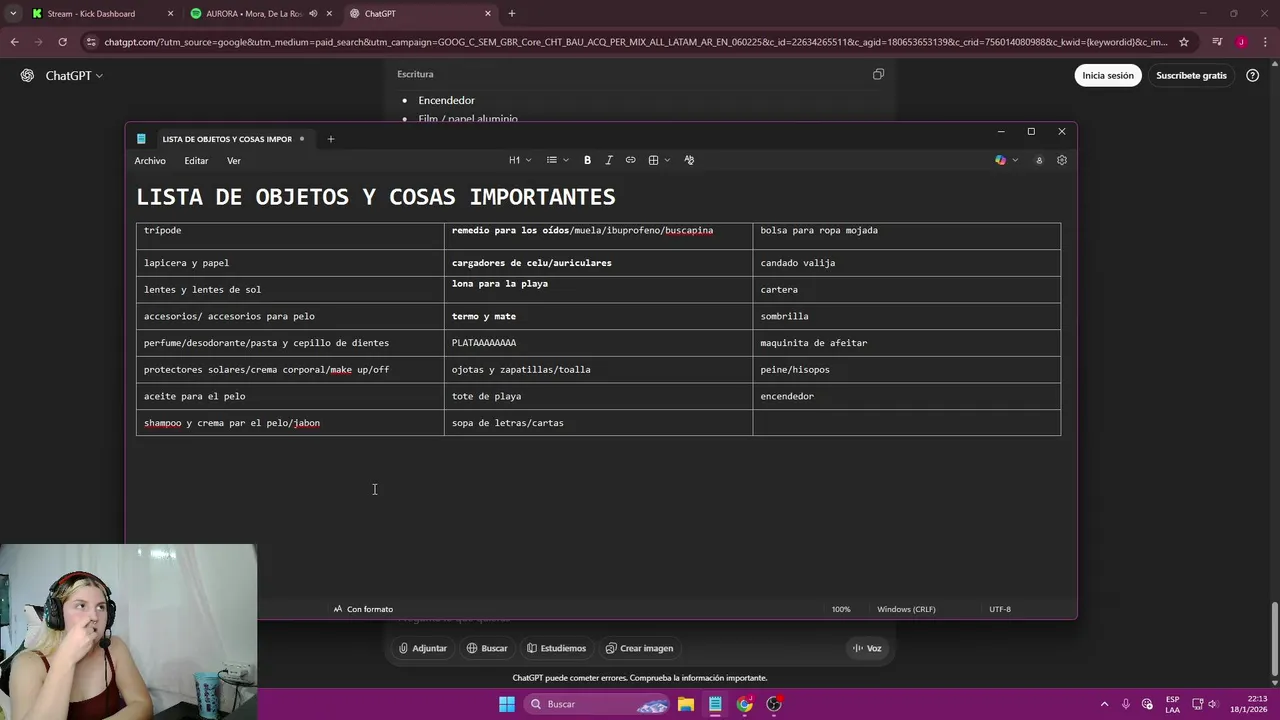
Task: Toggle italic formatting in Notepad toolbar
Action: click(x=609, y=160)
